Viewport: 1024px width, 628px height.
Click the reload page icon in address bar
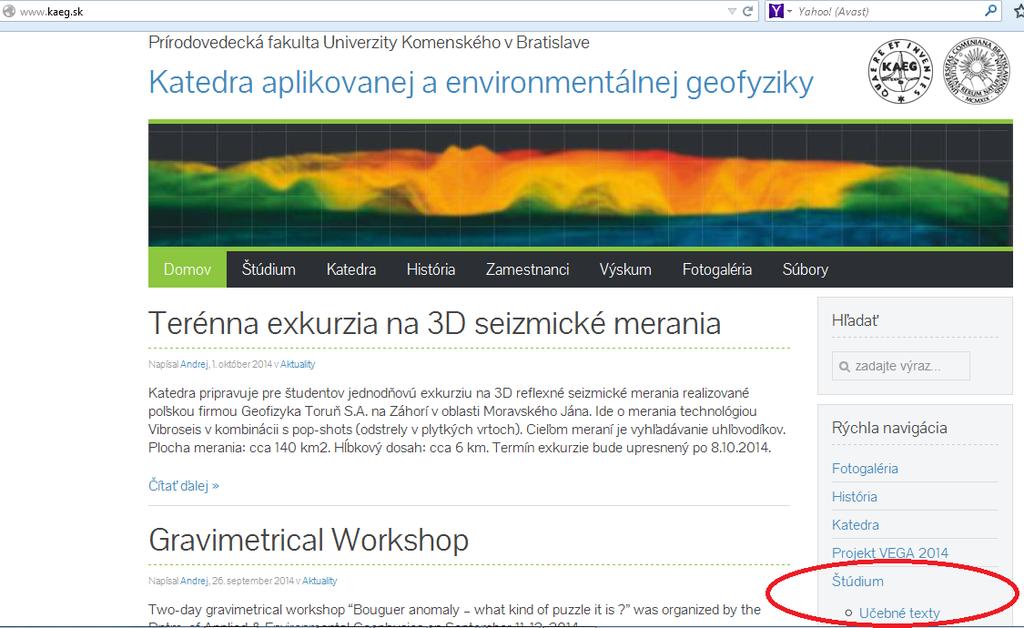748,11
